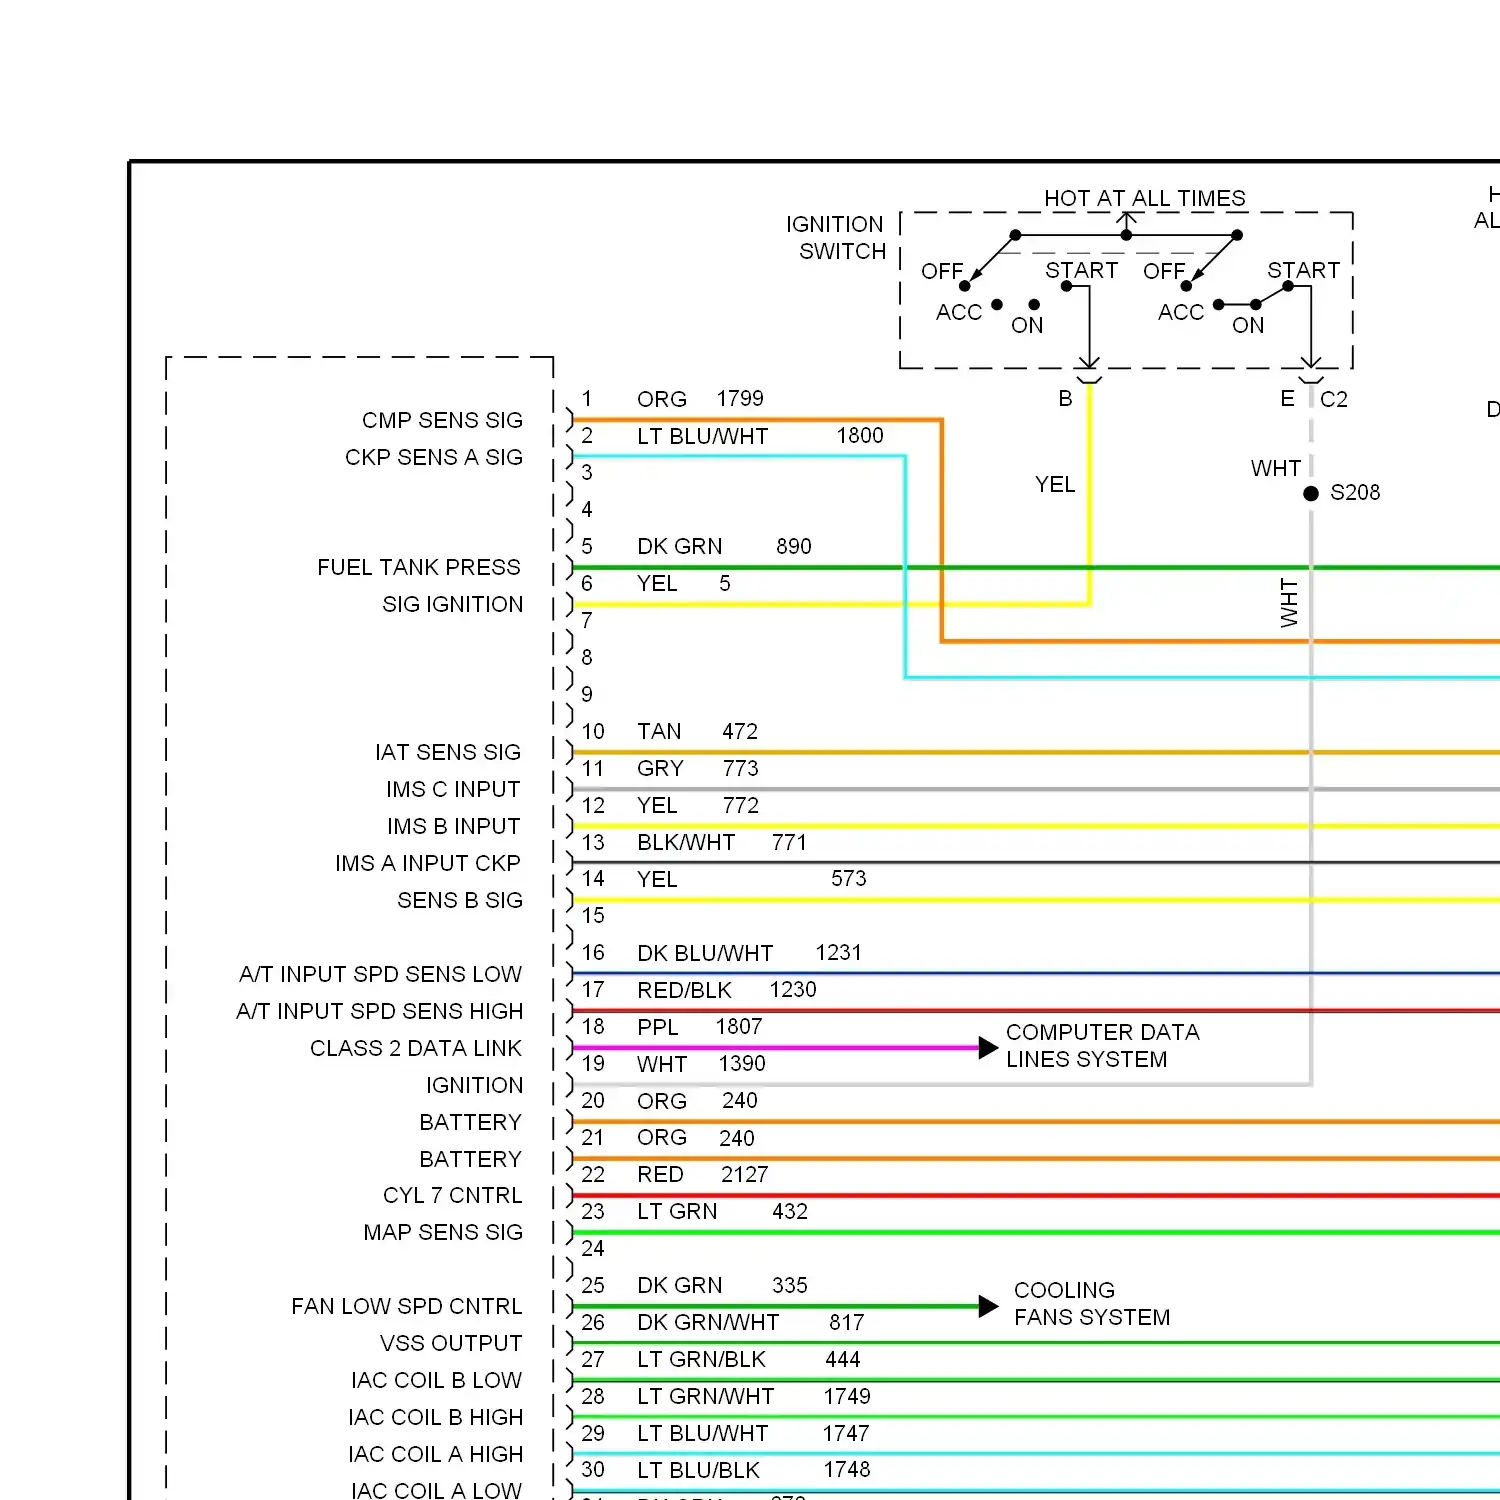
Task: Click wire label YEL 5
Action: (x=684, y=583)
